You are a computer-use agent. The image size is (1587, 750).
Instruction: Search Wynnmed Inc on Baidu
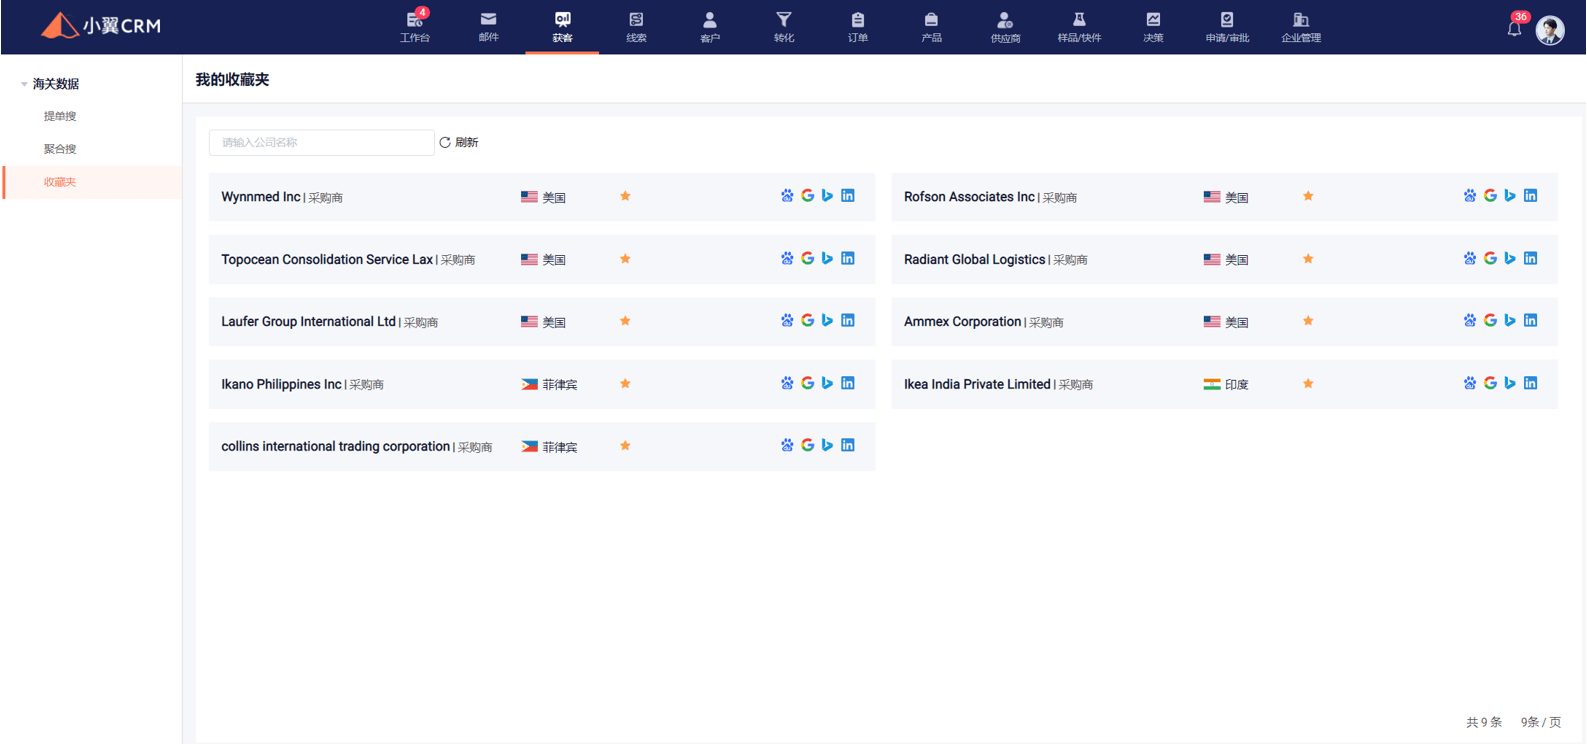[x=787, y=196]
